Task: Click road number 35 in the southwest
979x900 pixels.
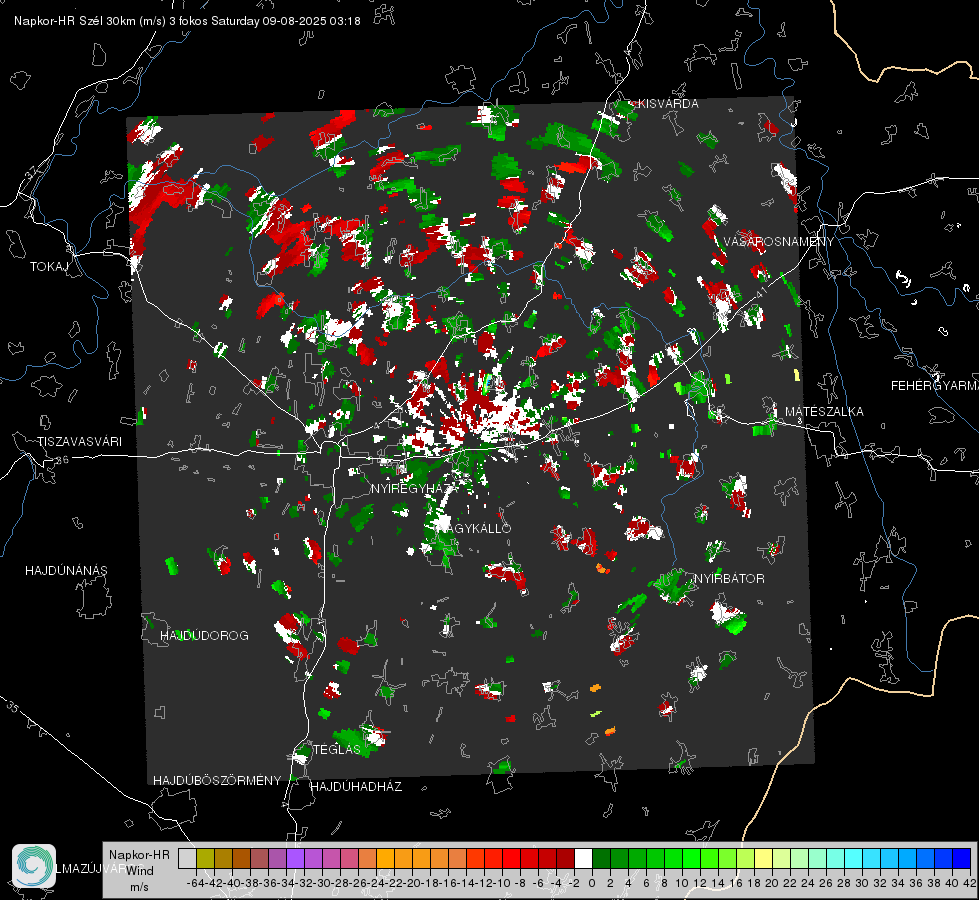Action: click(14, 707)
